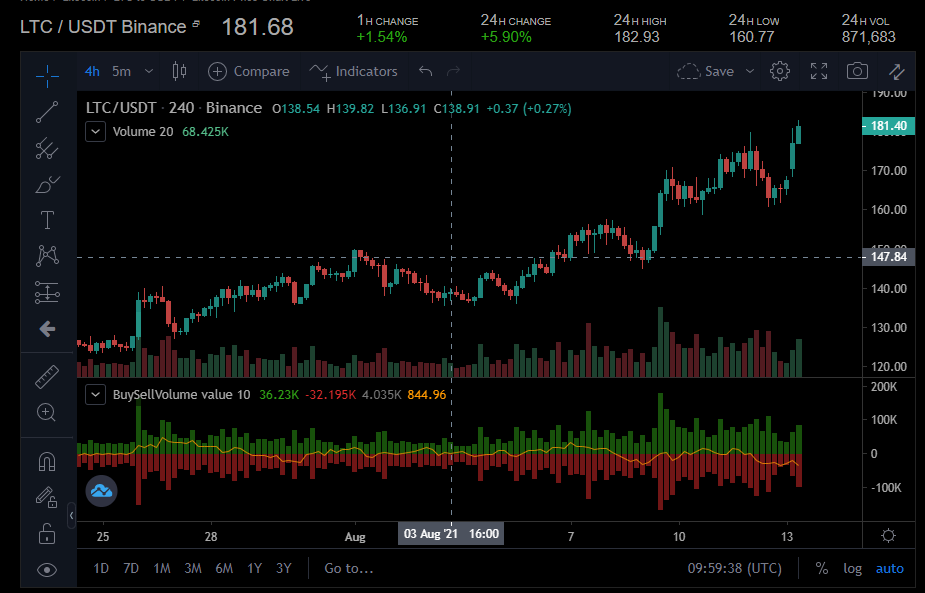Click the Save cloud button

pos(705,71)
